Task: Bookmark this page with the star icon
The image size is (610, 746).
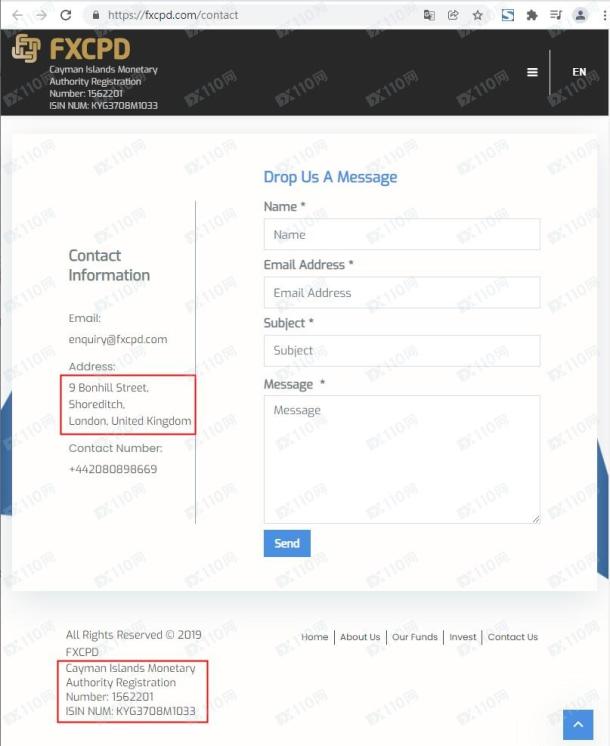Action: click(x=478, y=15)
